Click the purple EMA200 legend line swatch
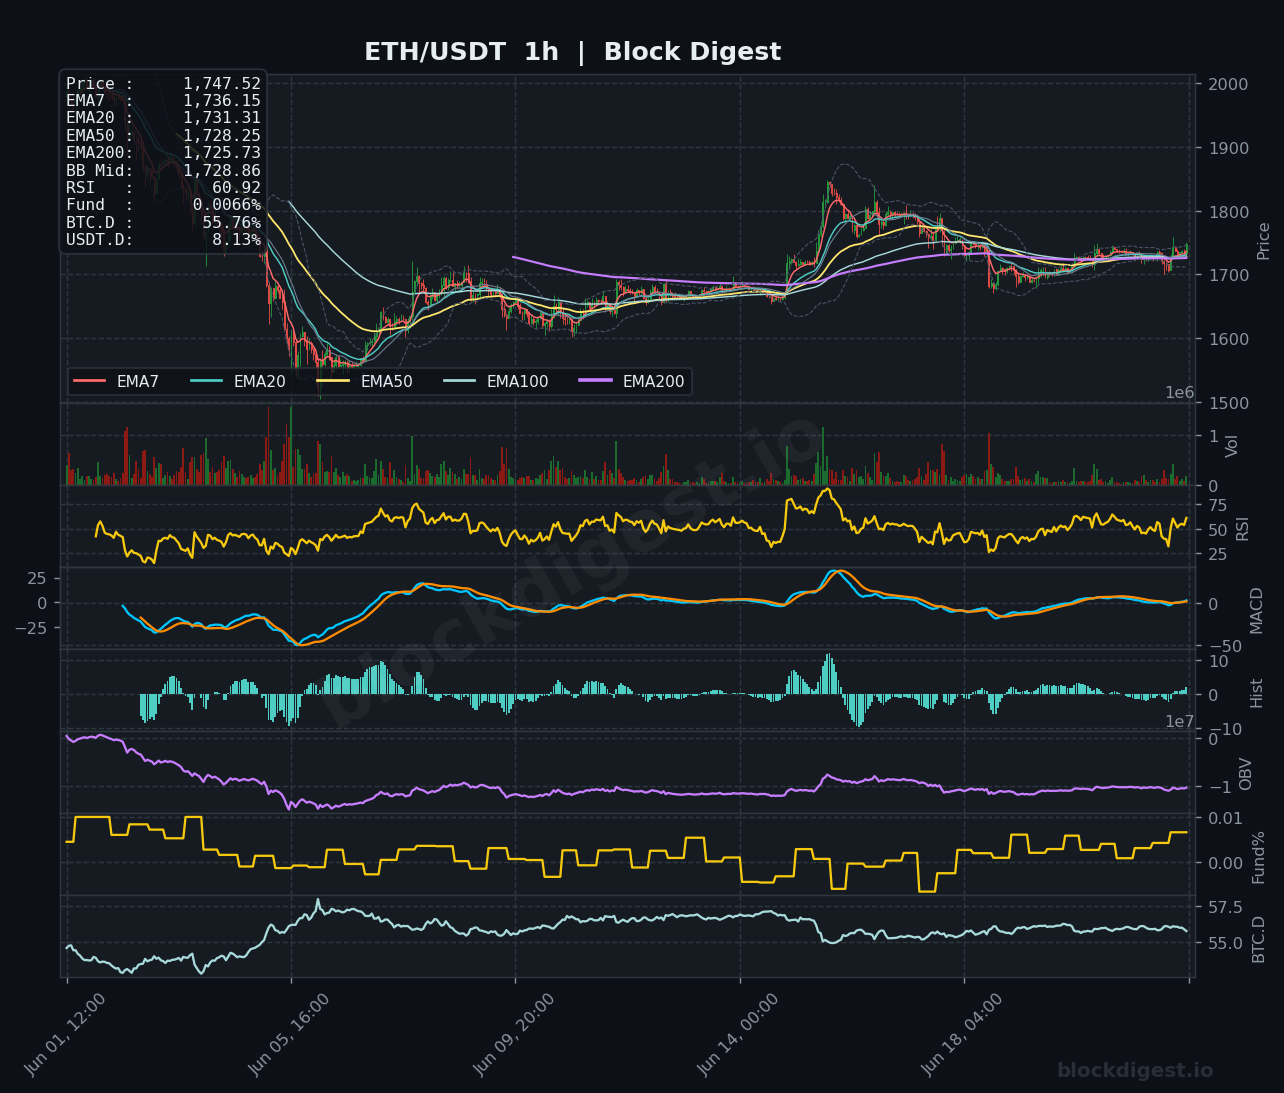The image size is (1284, 1093). click(595, 381)
